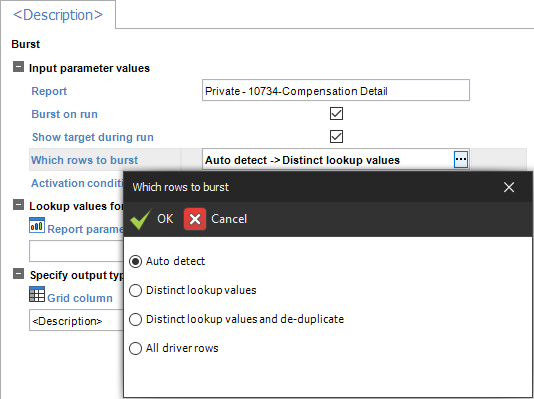This screenshot has width=534, height=399.
Task: Collapse the Specify output type section
Action: [x=18, y=273]
